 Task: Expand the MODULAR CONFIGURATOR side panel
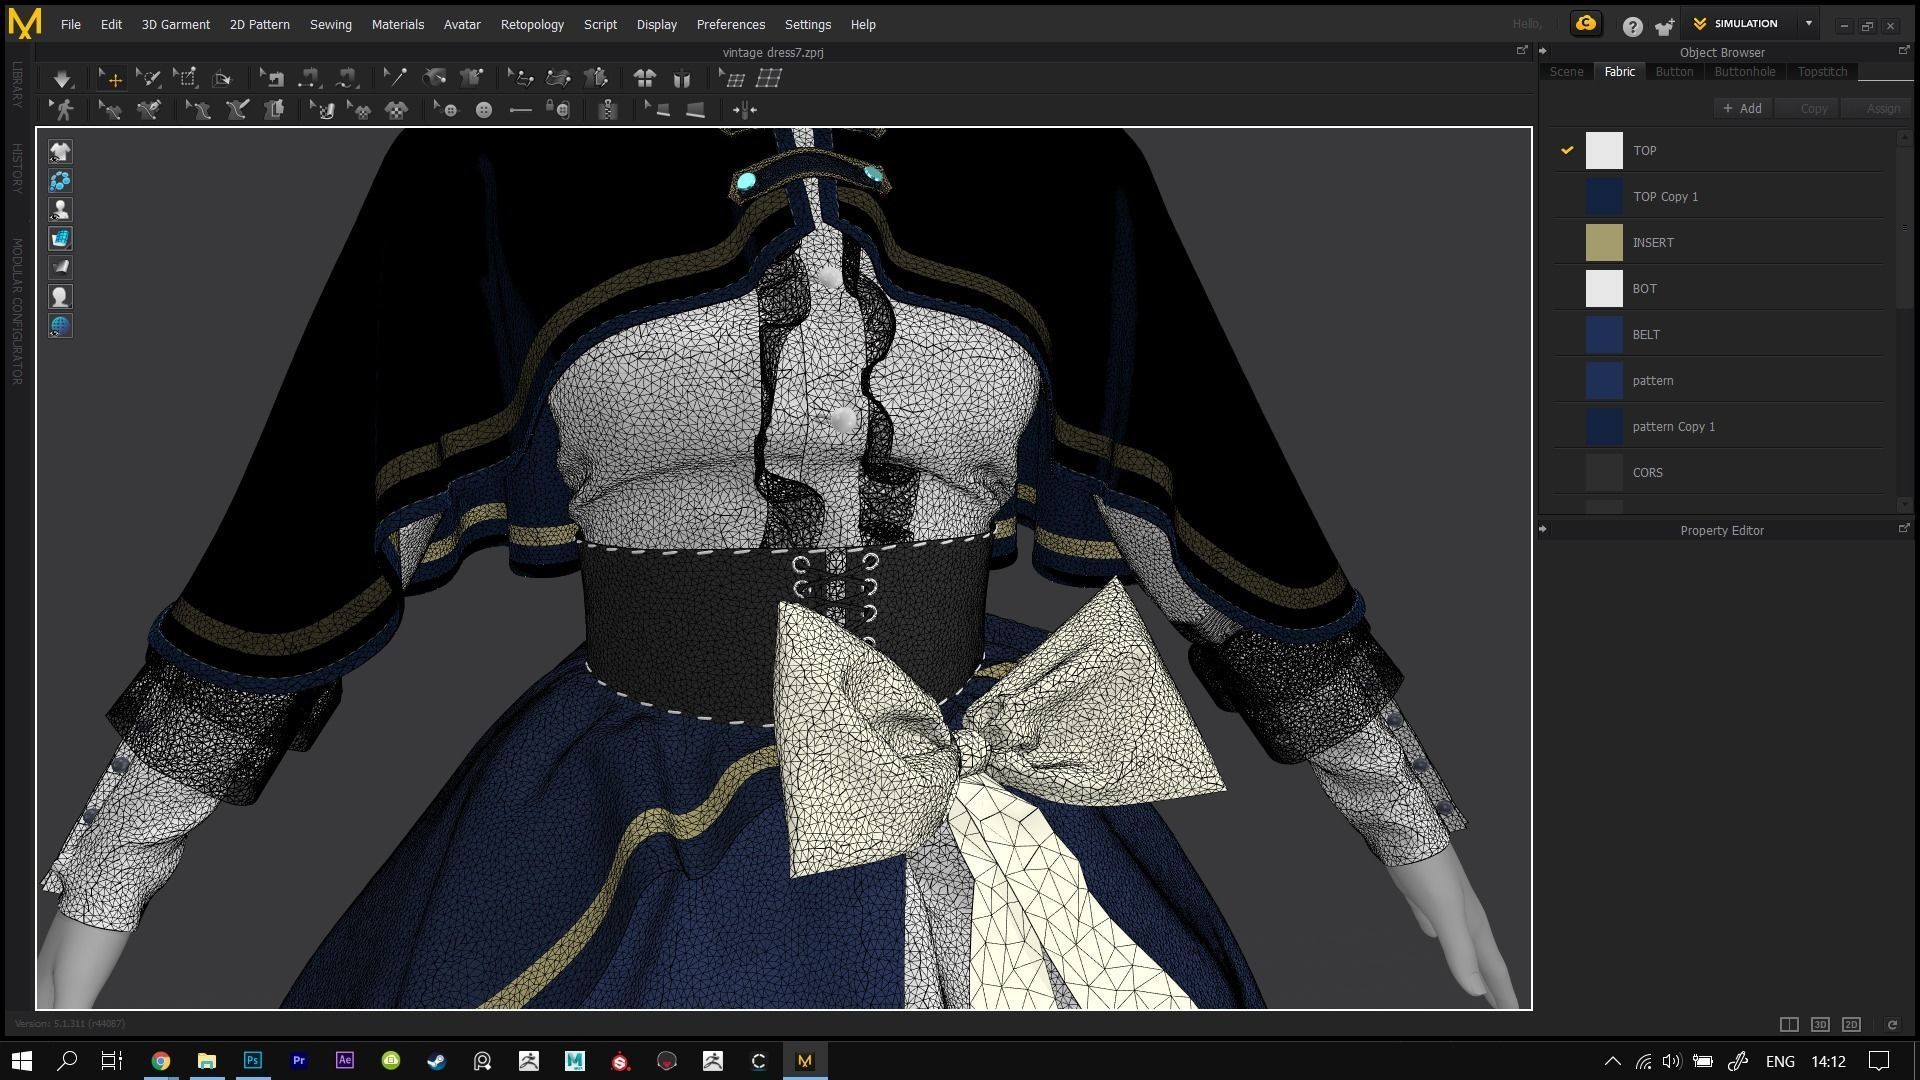pos(17,312)
